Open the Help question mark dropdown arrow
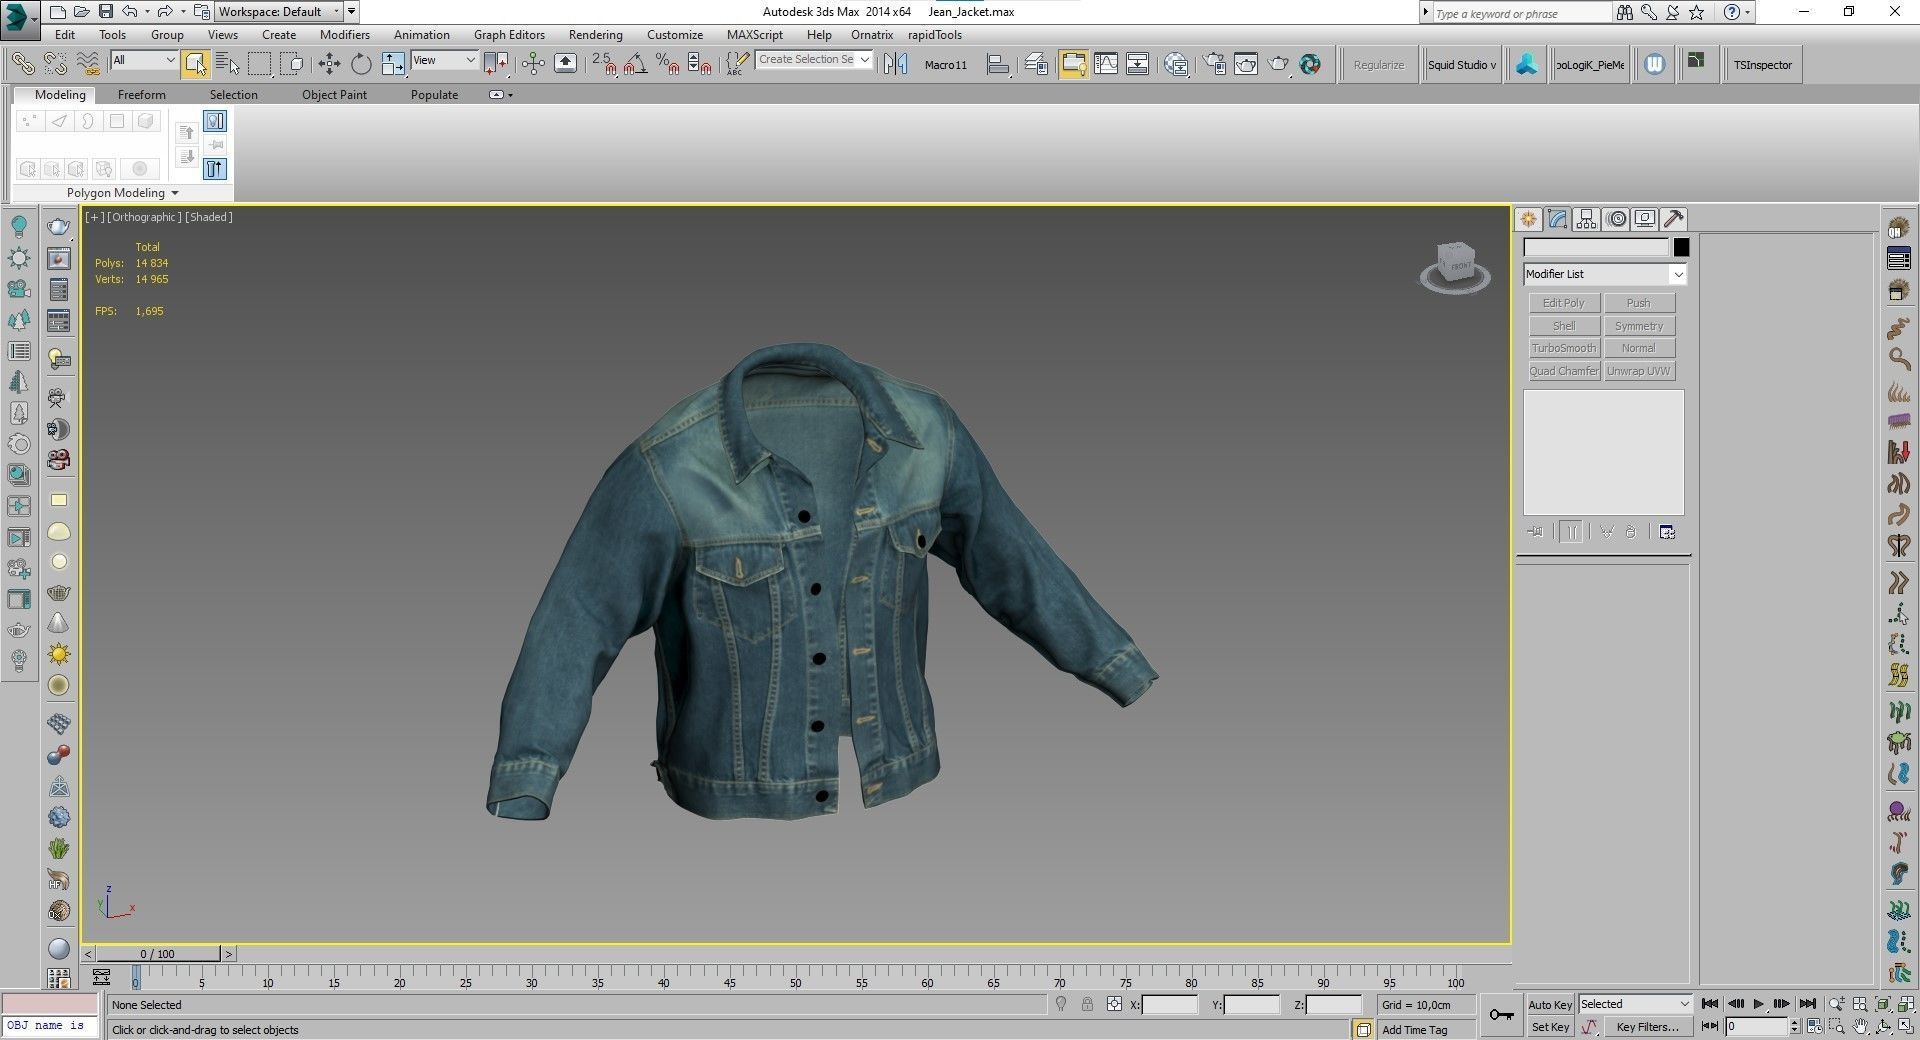The width and height of the screenshot is (1920, 1040). coord(1748,12)
